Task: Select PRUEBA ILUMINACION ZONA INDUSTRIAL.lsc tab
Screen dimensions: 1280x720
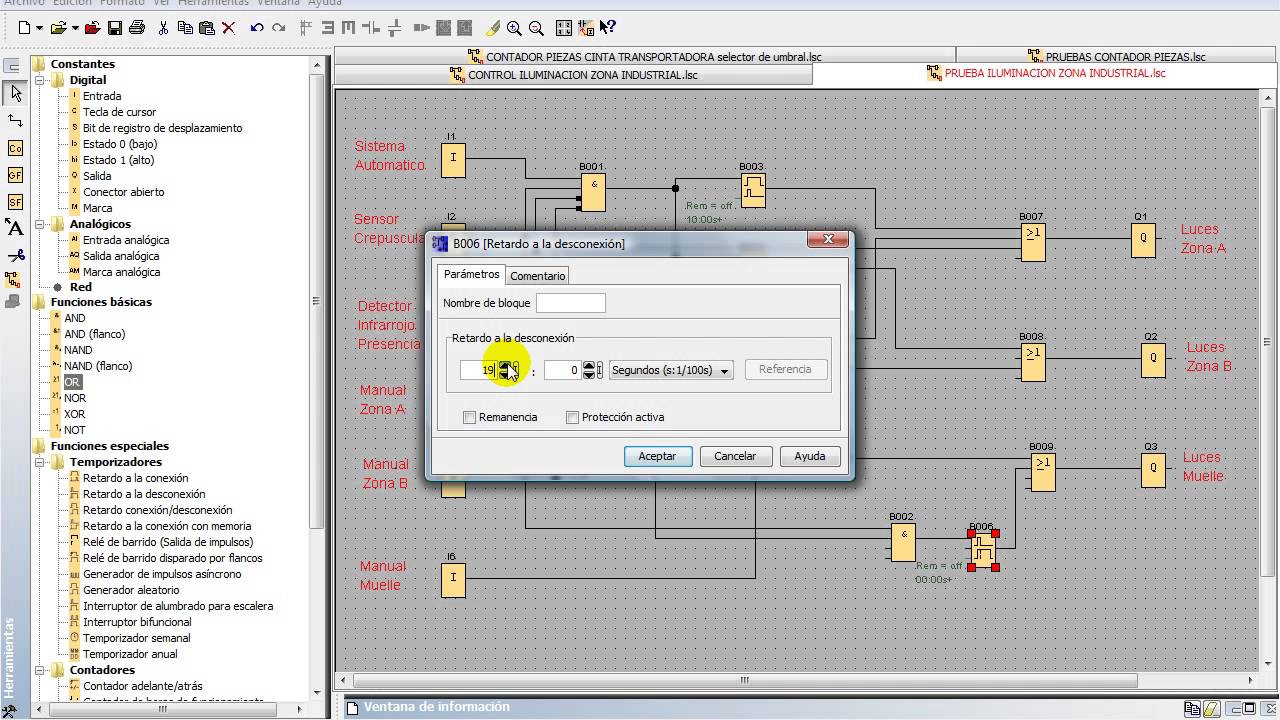Action: [1045, 73]
